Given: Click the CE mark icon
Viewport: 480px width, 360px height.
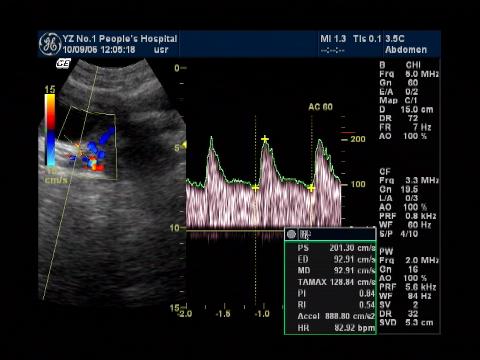Looking at the screenshot, I should 63,63.
